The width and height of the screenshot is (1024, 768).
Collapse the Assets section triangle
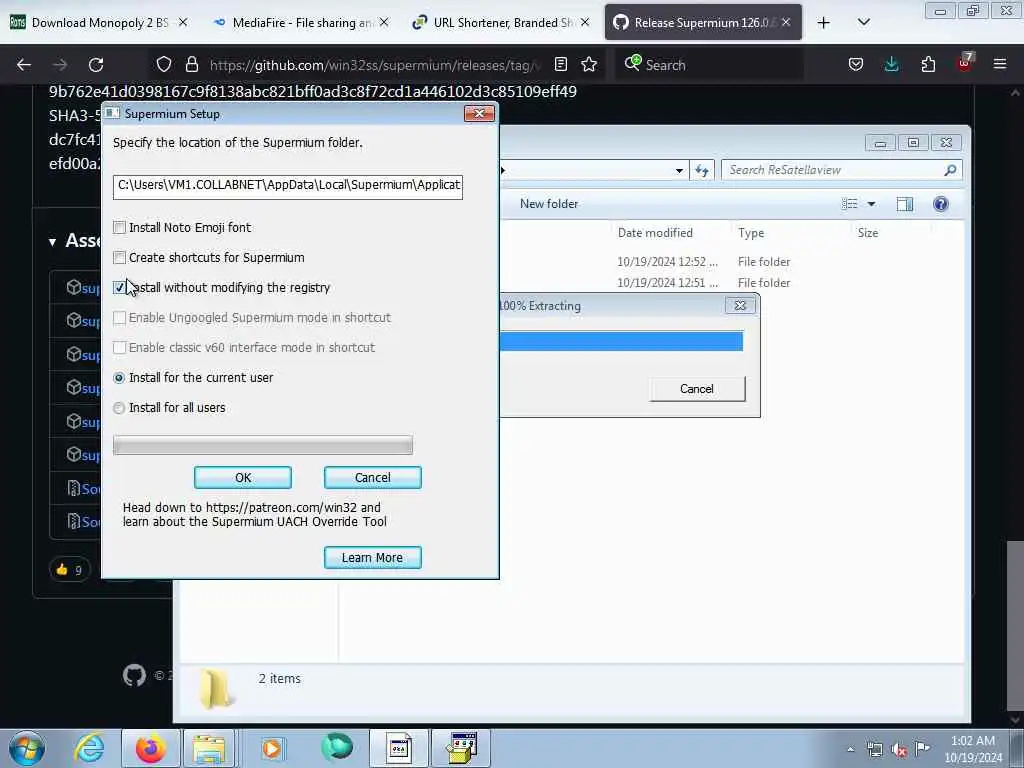point(52,242)
